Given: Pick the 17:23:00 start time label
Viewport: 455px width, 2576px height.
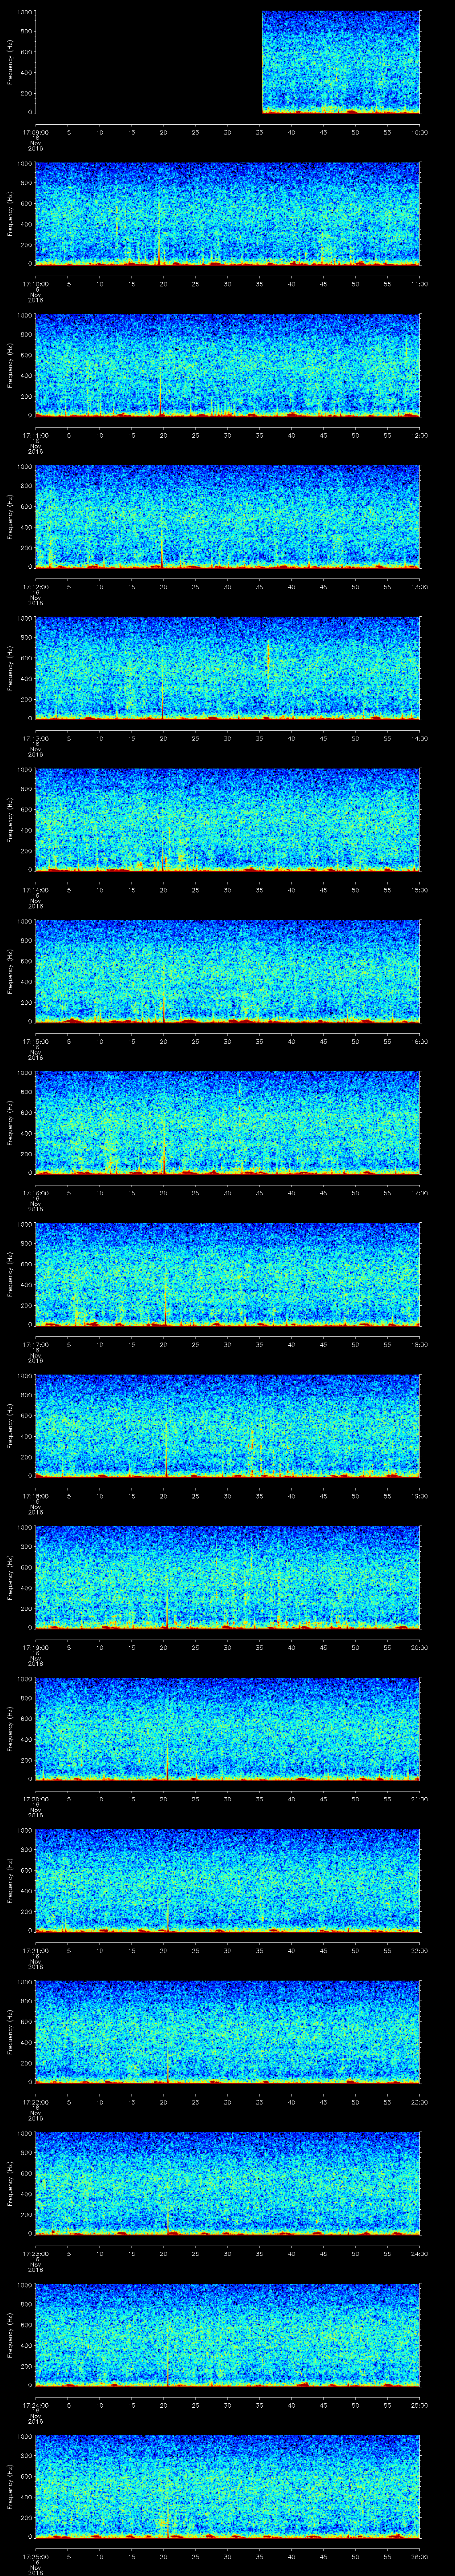Looking at the screenshot, I should 35,2253.
